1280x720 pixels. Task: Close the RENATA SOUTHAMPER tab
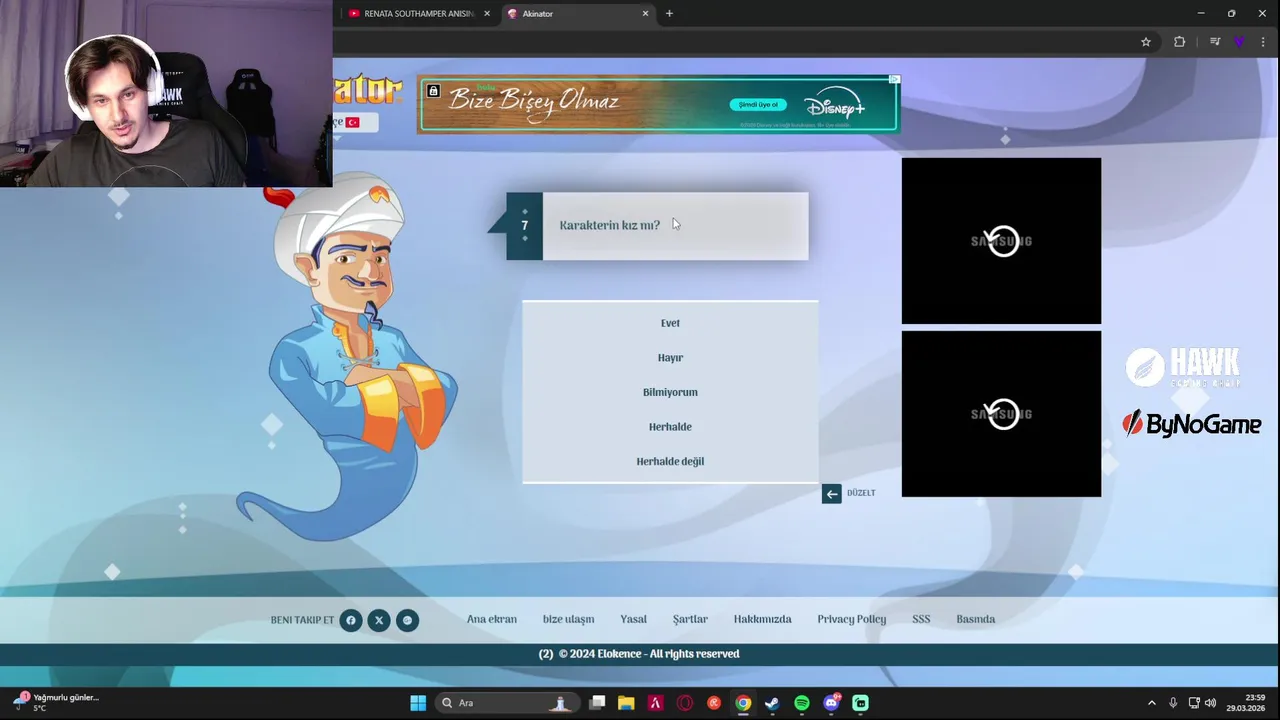click(487, 14)
